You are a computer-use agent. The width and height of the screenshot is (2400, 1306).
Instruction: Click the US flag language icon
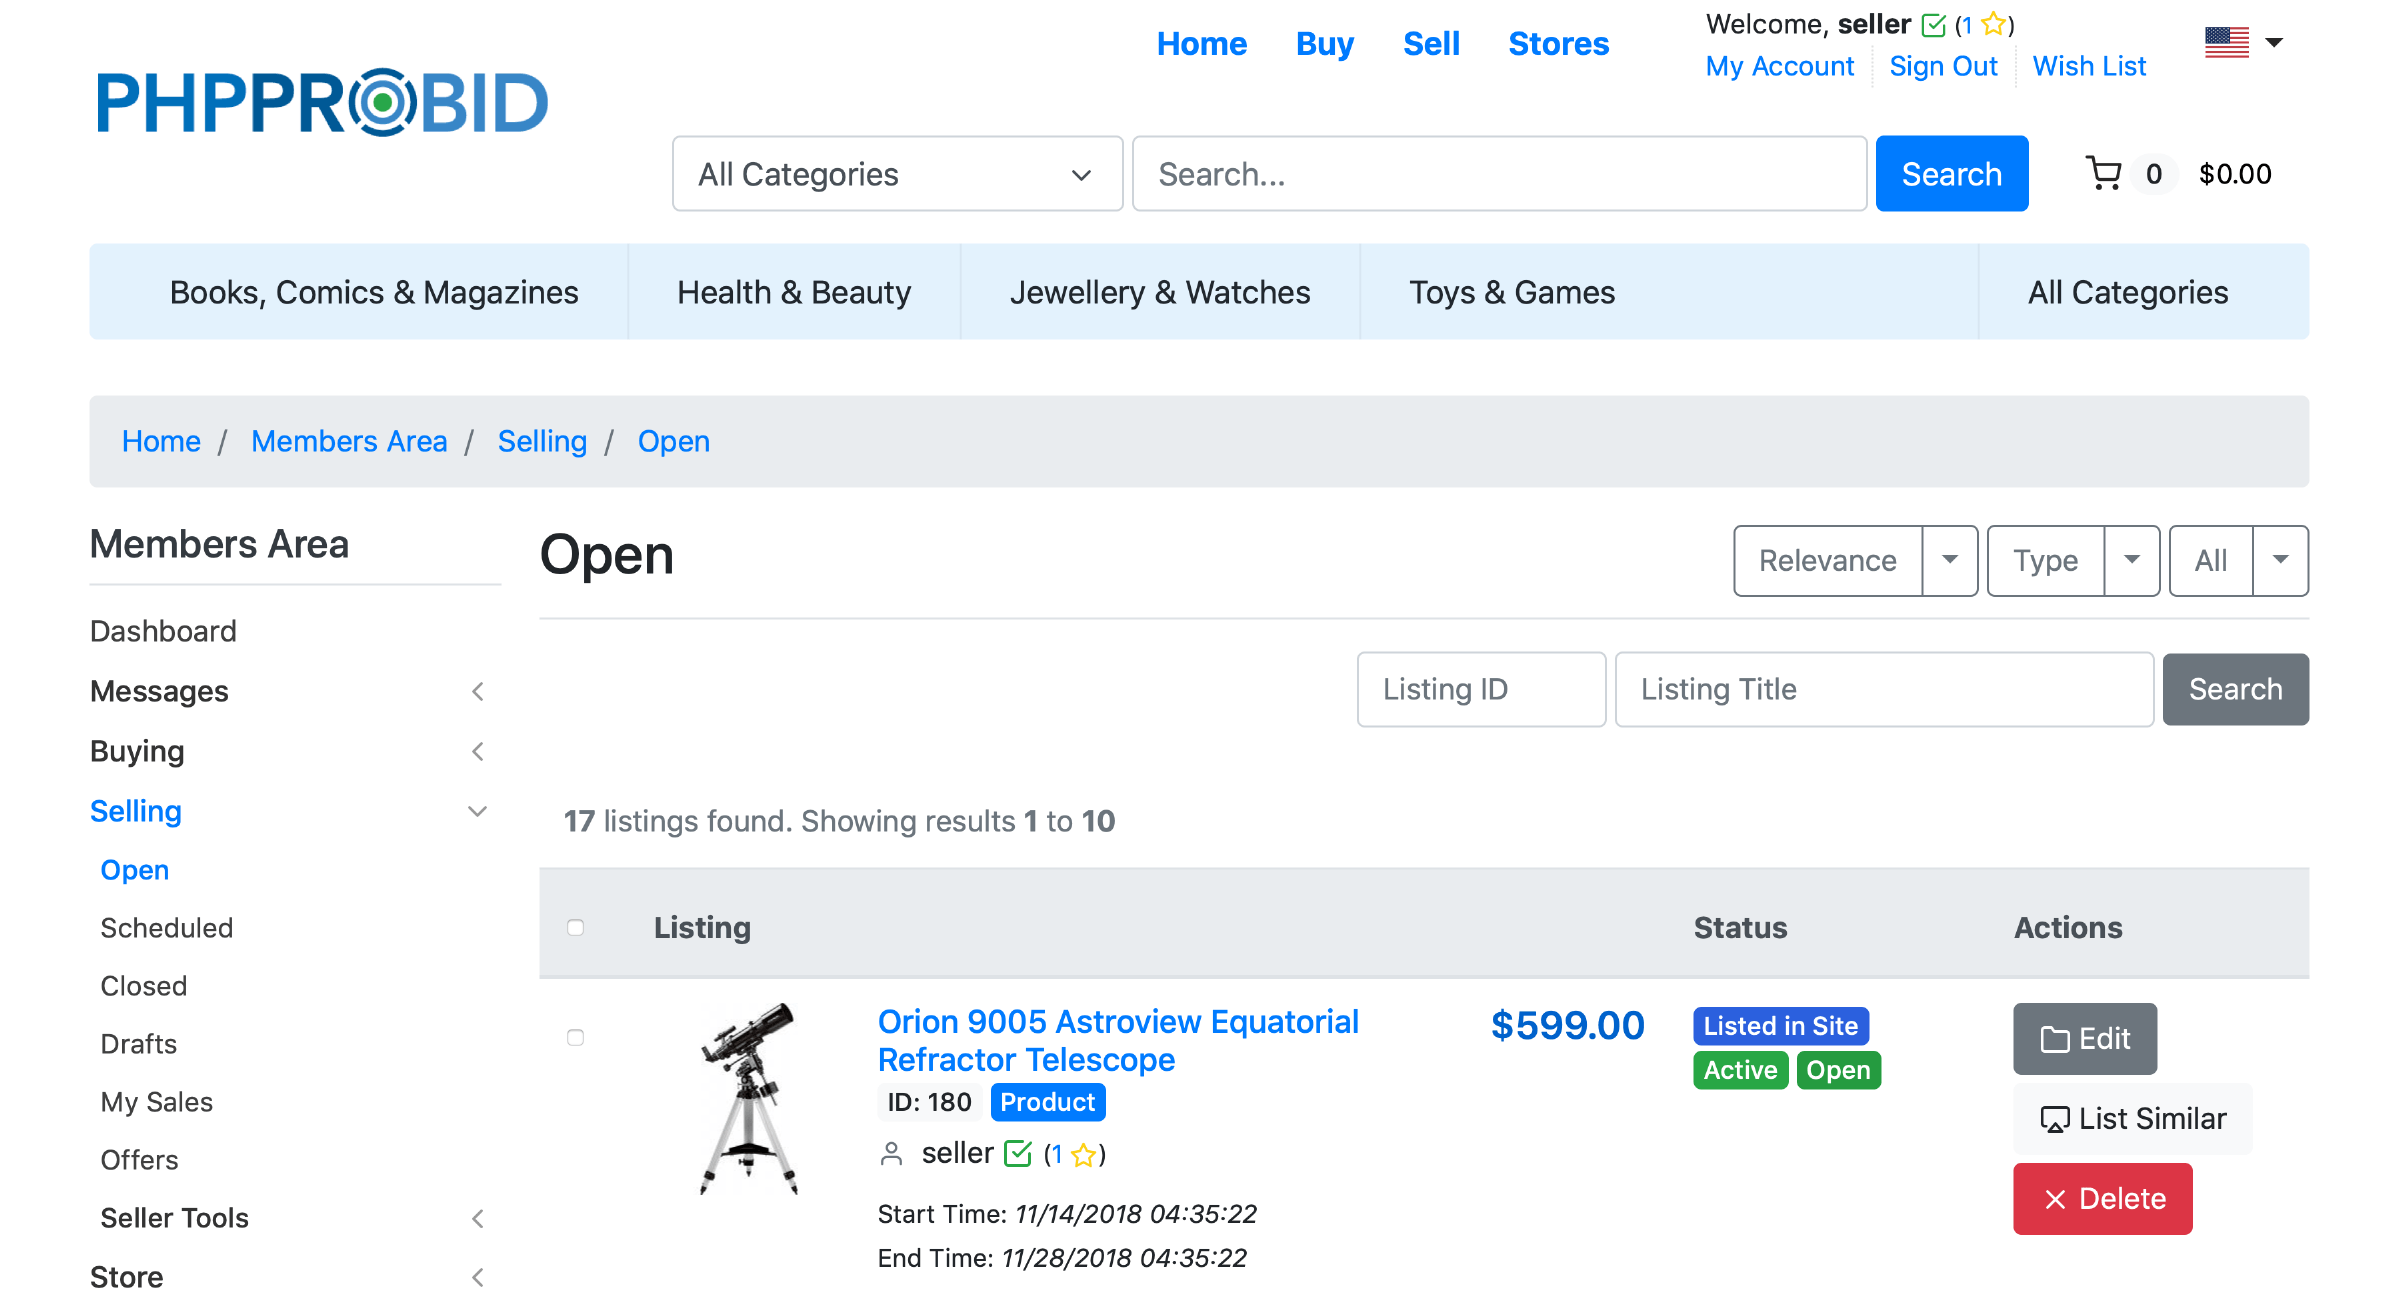pyautogui.click(x=2226, y=42)
